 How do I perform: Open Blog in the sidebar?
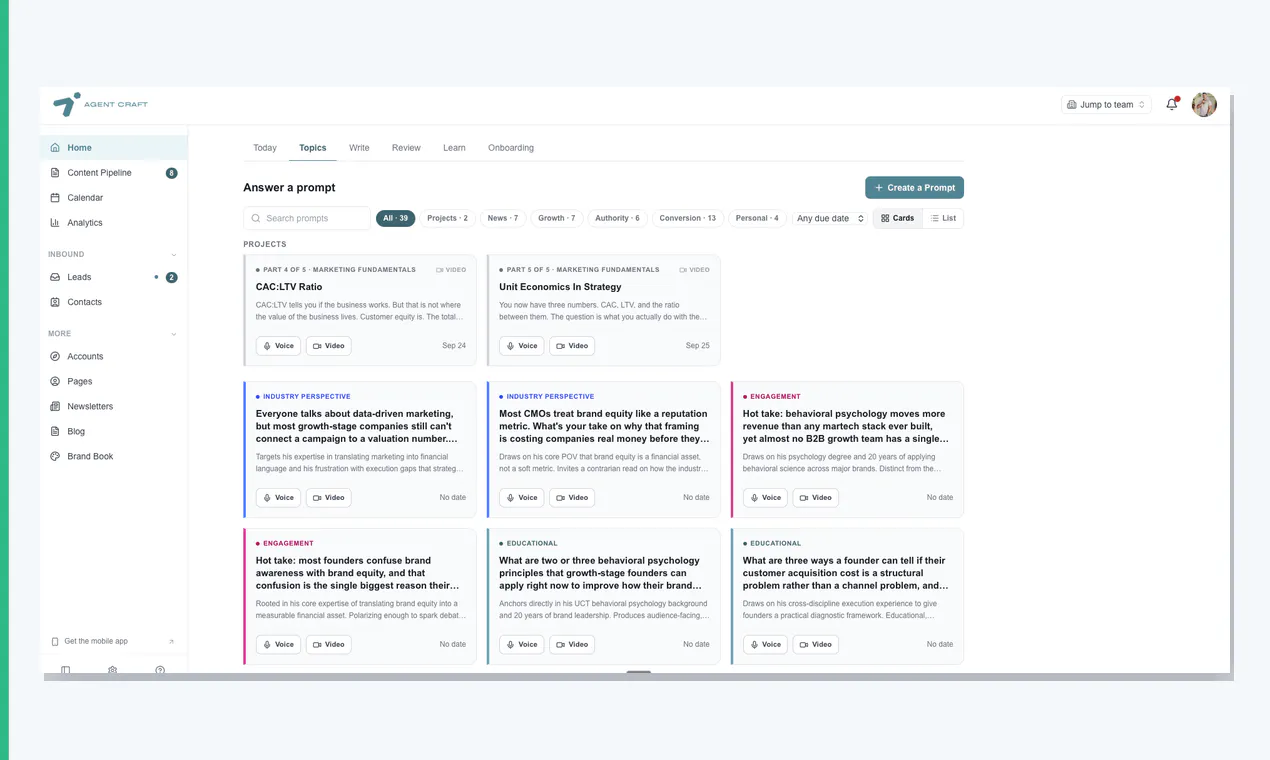[x=113, y=431]
